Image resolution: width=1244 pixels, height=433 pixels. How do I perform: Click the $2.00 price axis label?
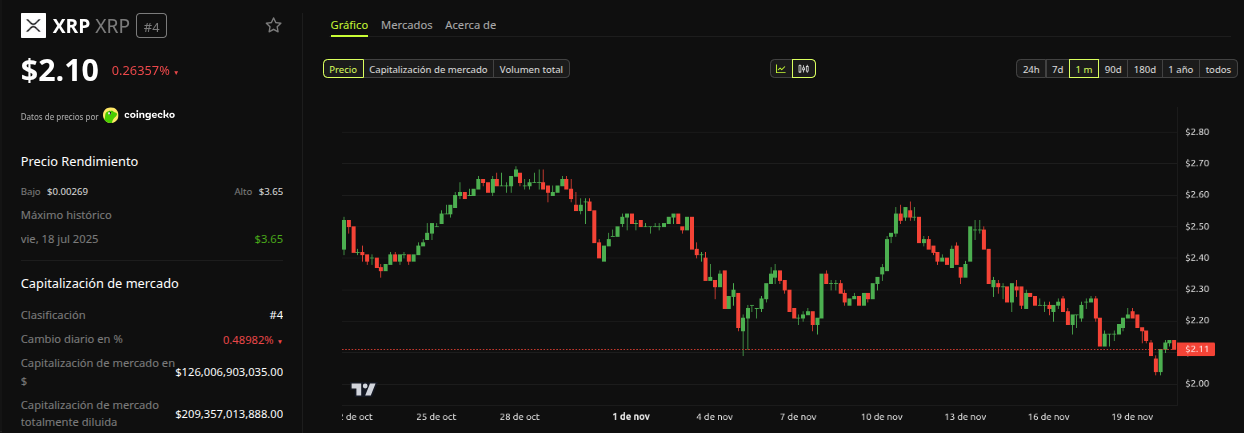tap(1196, 383)
